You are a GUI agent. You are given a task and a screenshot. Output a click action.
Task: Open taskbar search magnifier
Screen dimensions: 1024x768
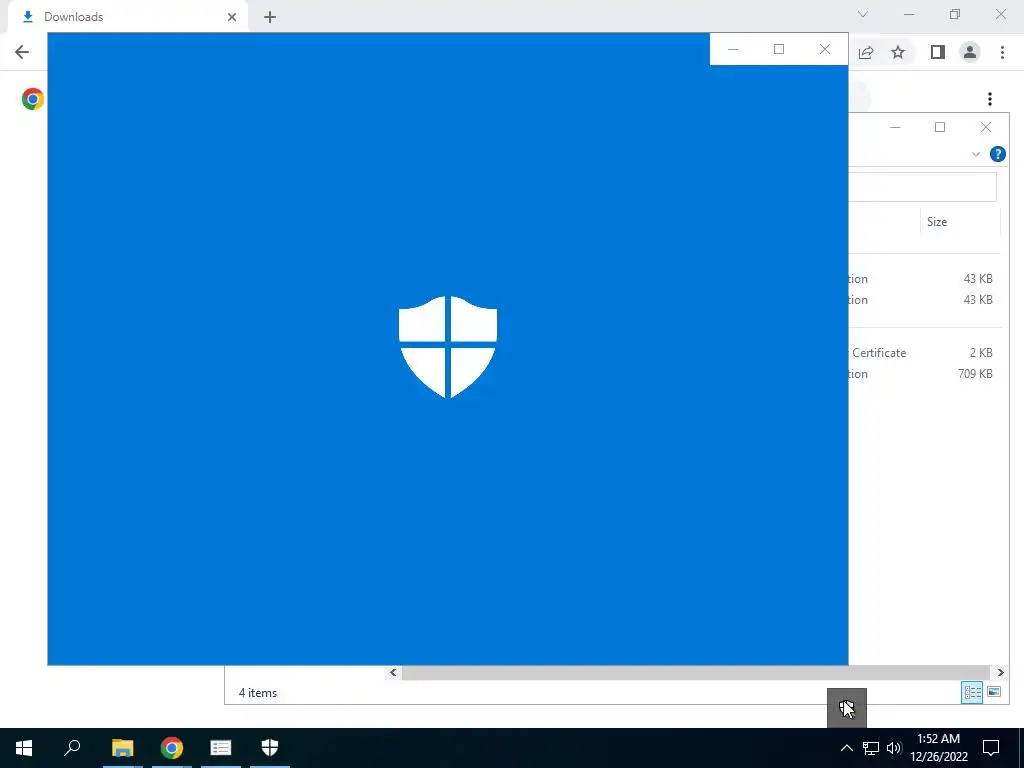(x=72, y=748)
